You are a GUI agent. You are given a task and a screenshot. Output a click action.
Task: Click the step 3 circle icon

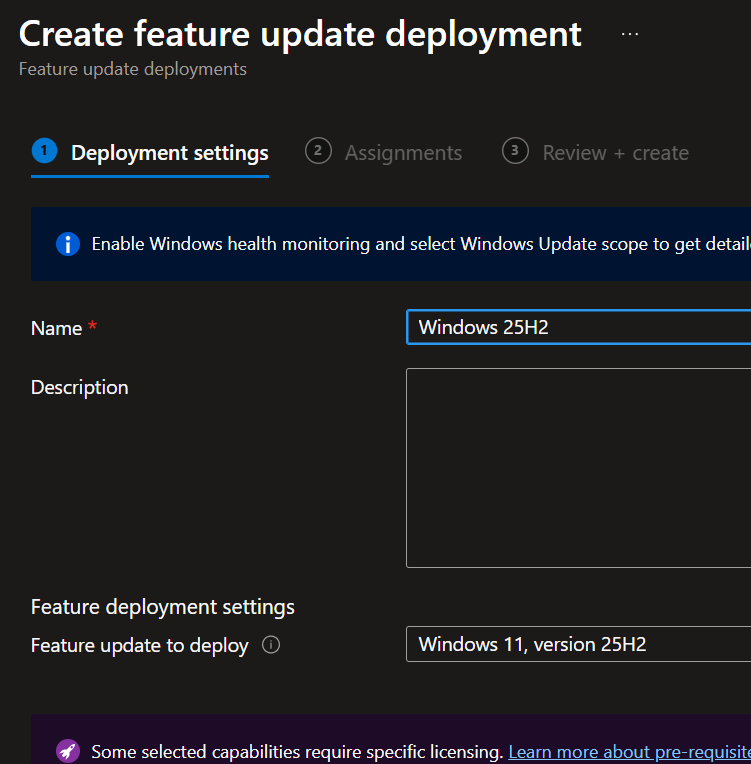pos(515,151)
